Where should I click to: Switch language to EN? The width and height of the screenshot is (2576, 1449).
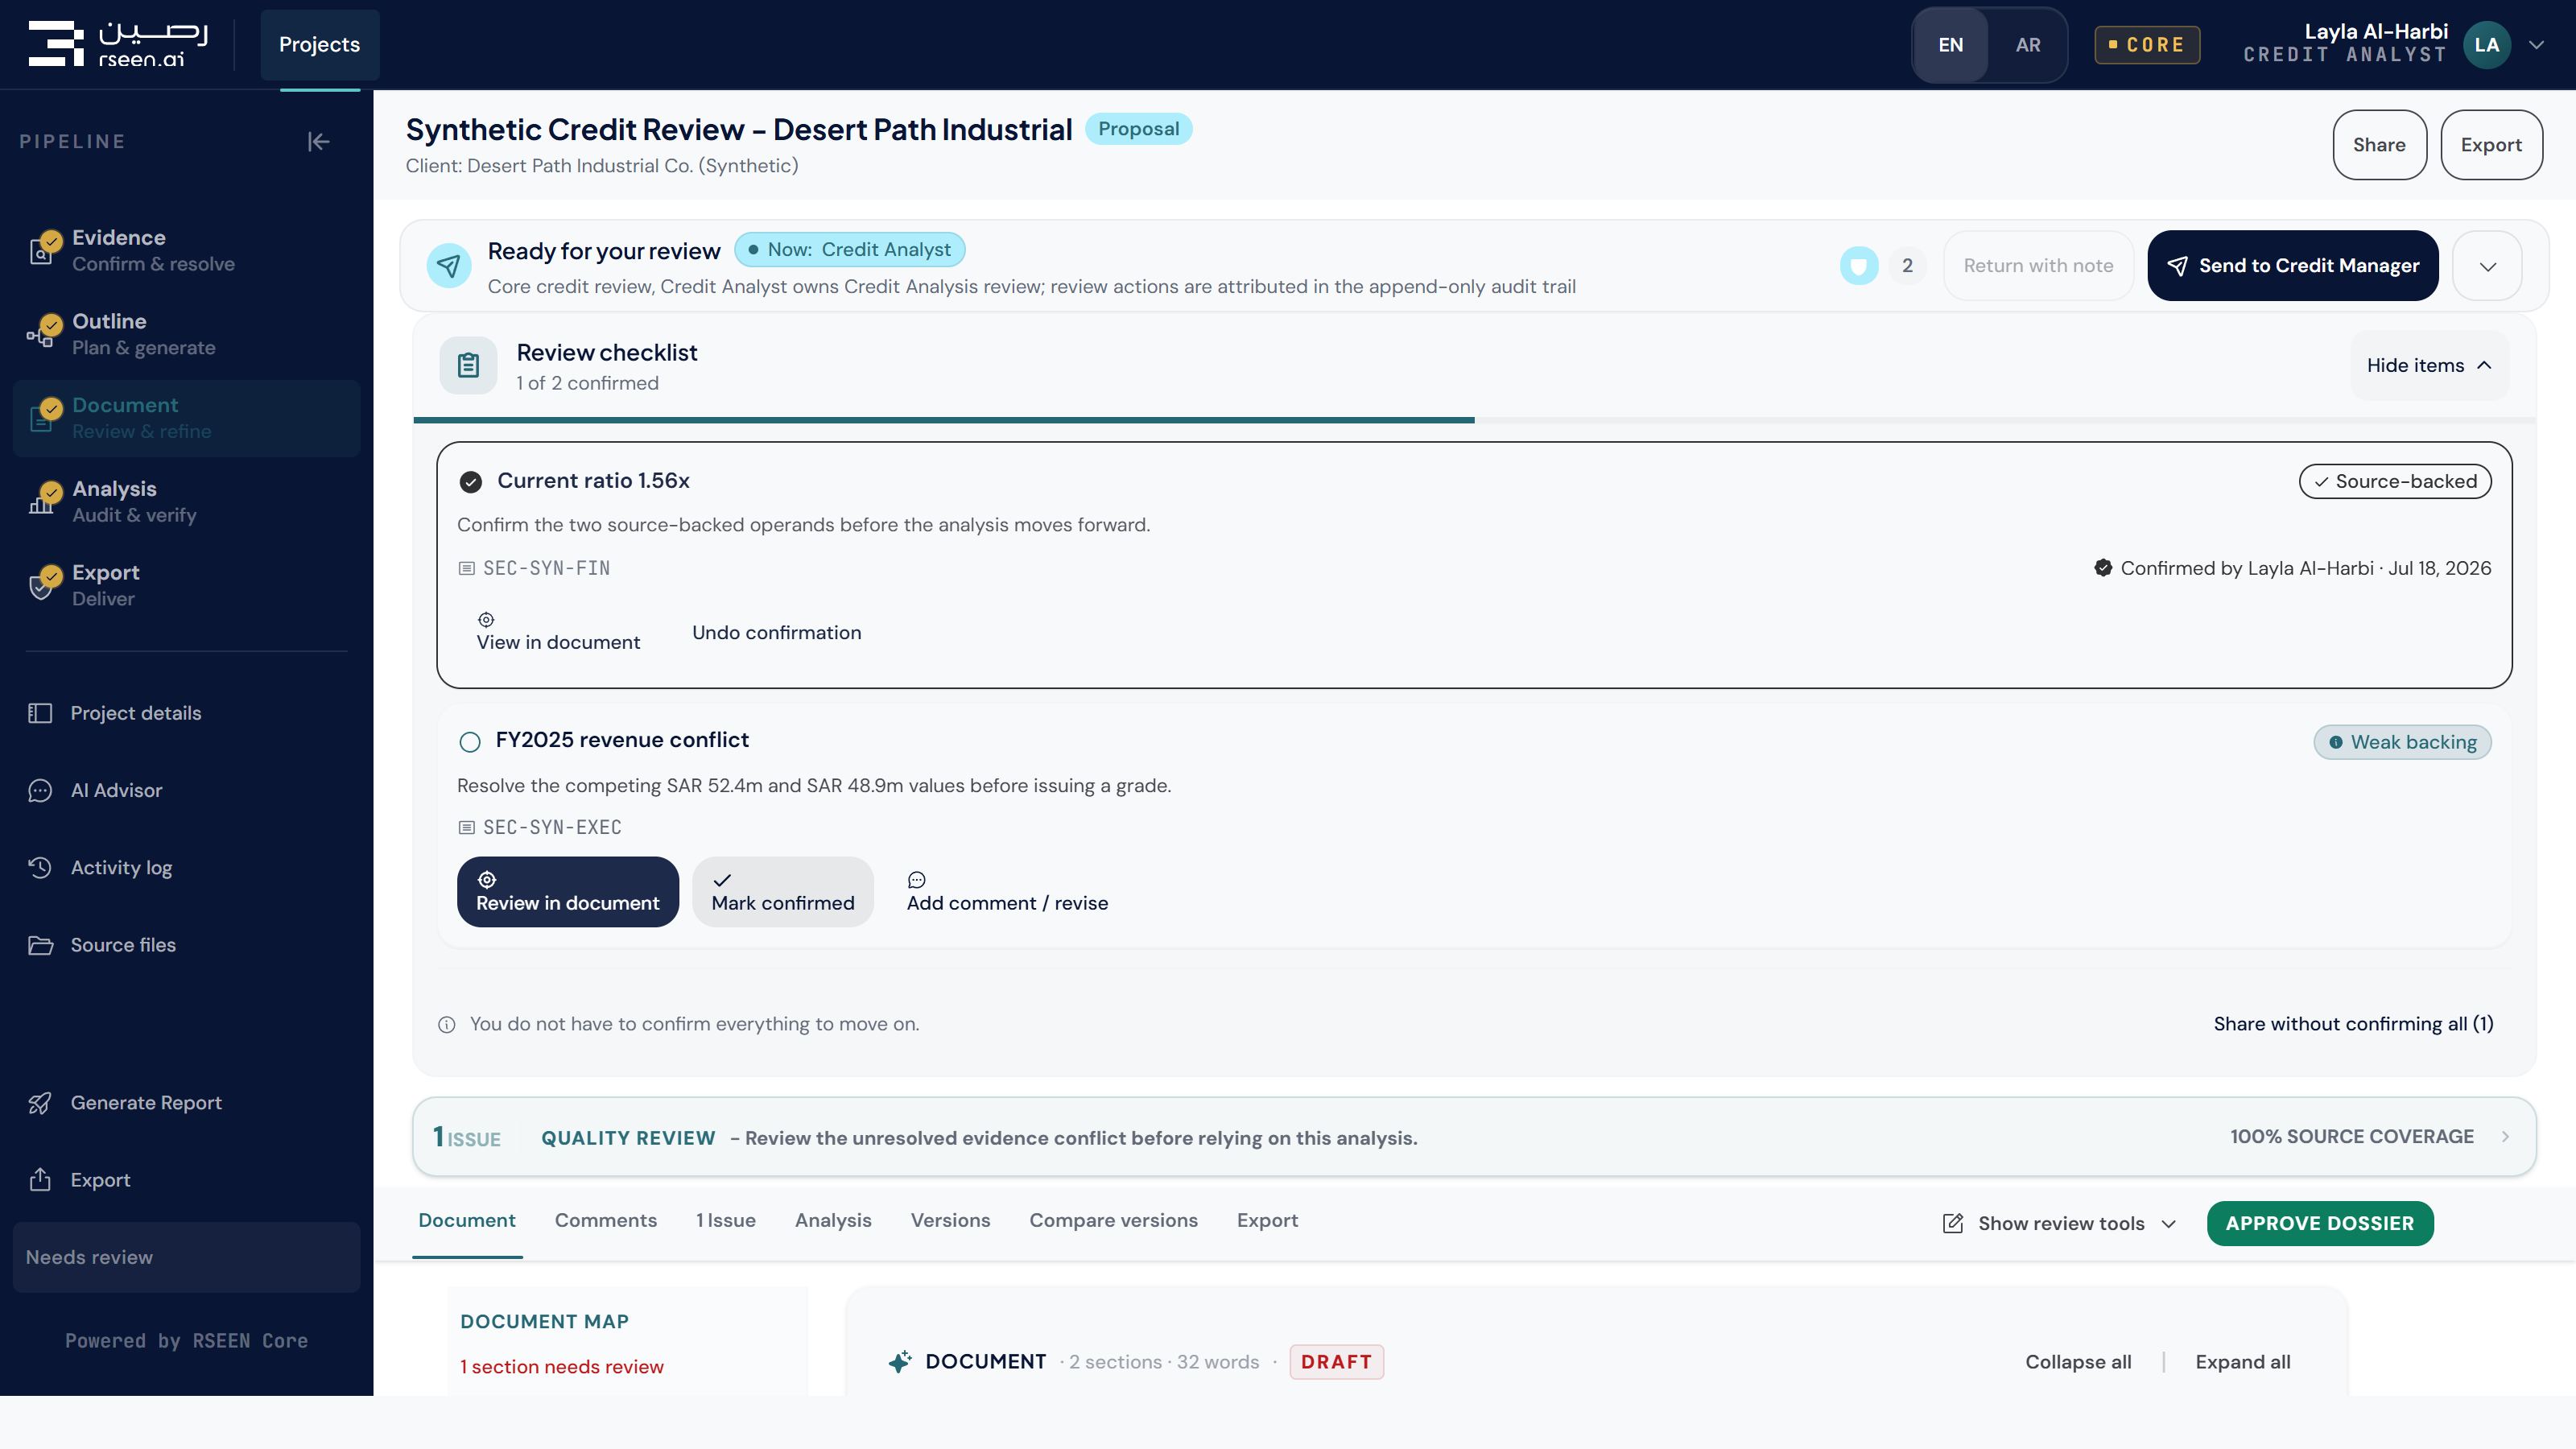tap(1950, 45)
